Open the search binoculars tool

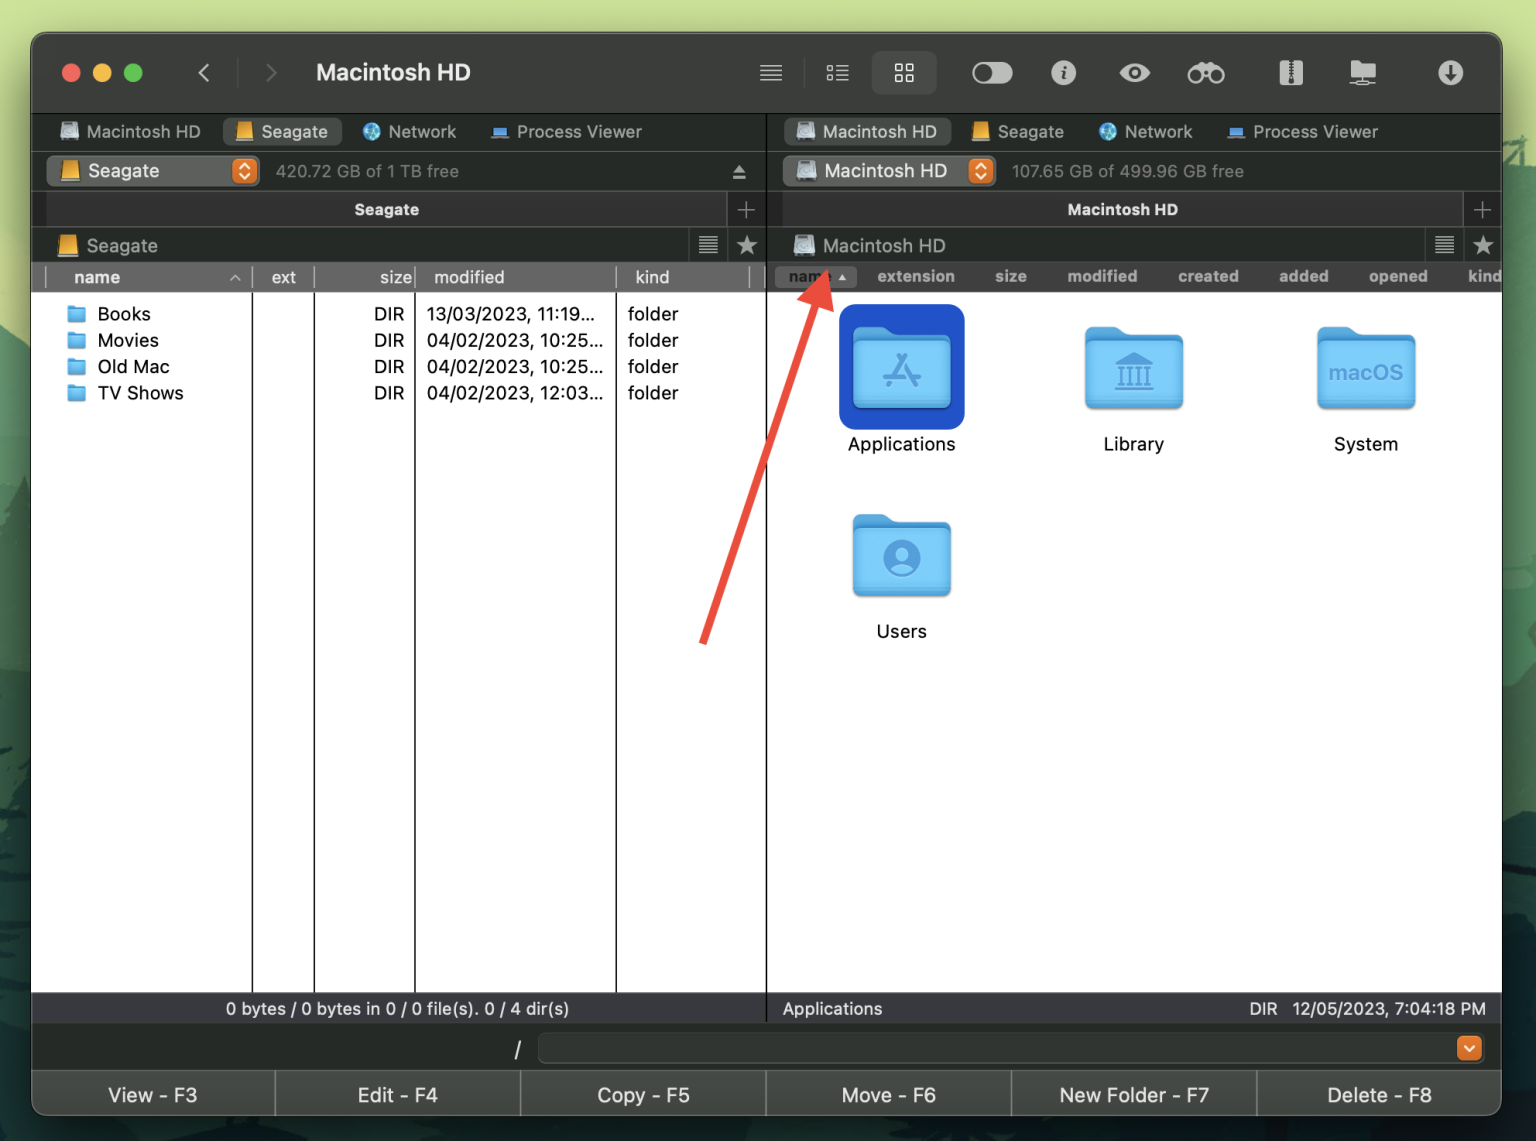click(1205, 72)
